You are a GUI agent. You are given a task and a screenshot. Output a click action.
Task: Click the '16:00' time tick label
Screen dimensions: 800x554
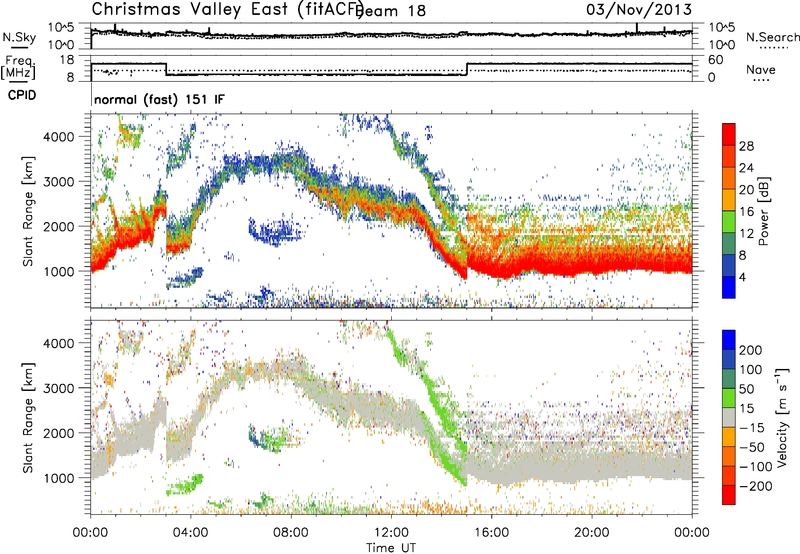[492, 532]
